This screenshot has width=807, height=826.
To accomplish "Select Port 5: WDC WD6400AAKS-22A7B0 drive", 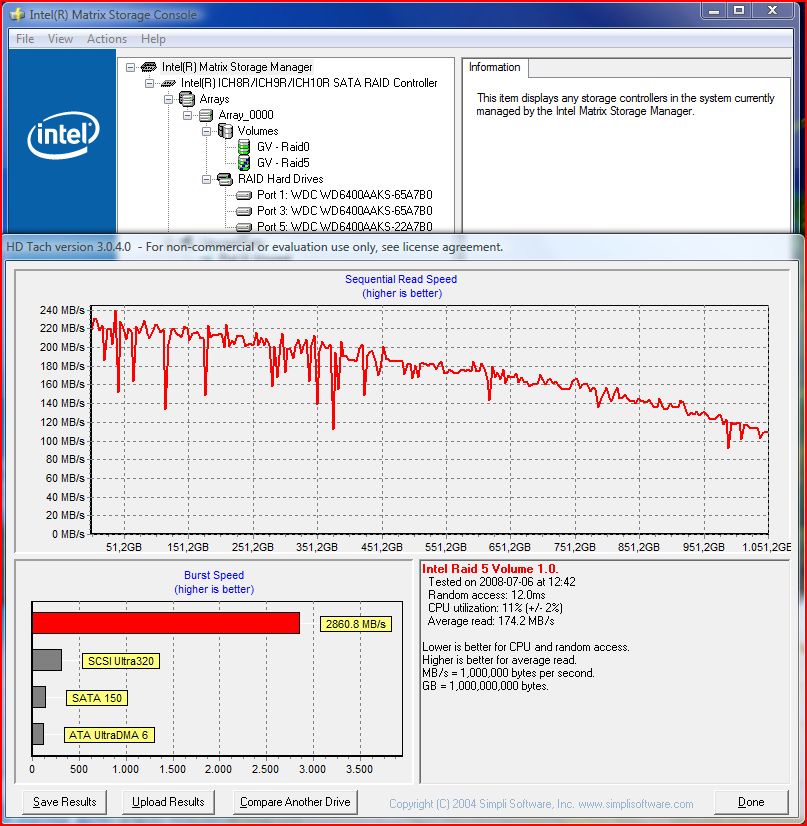I will [345, 227].
